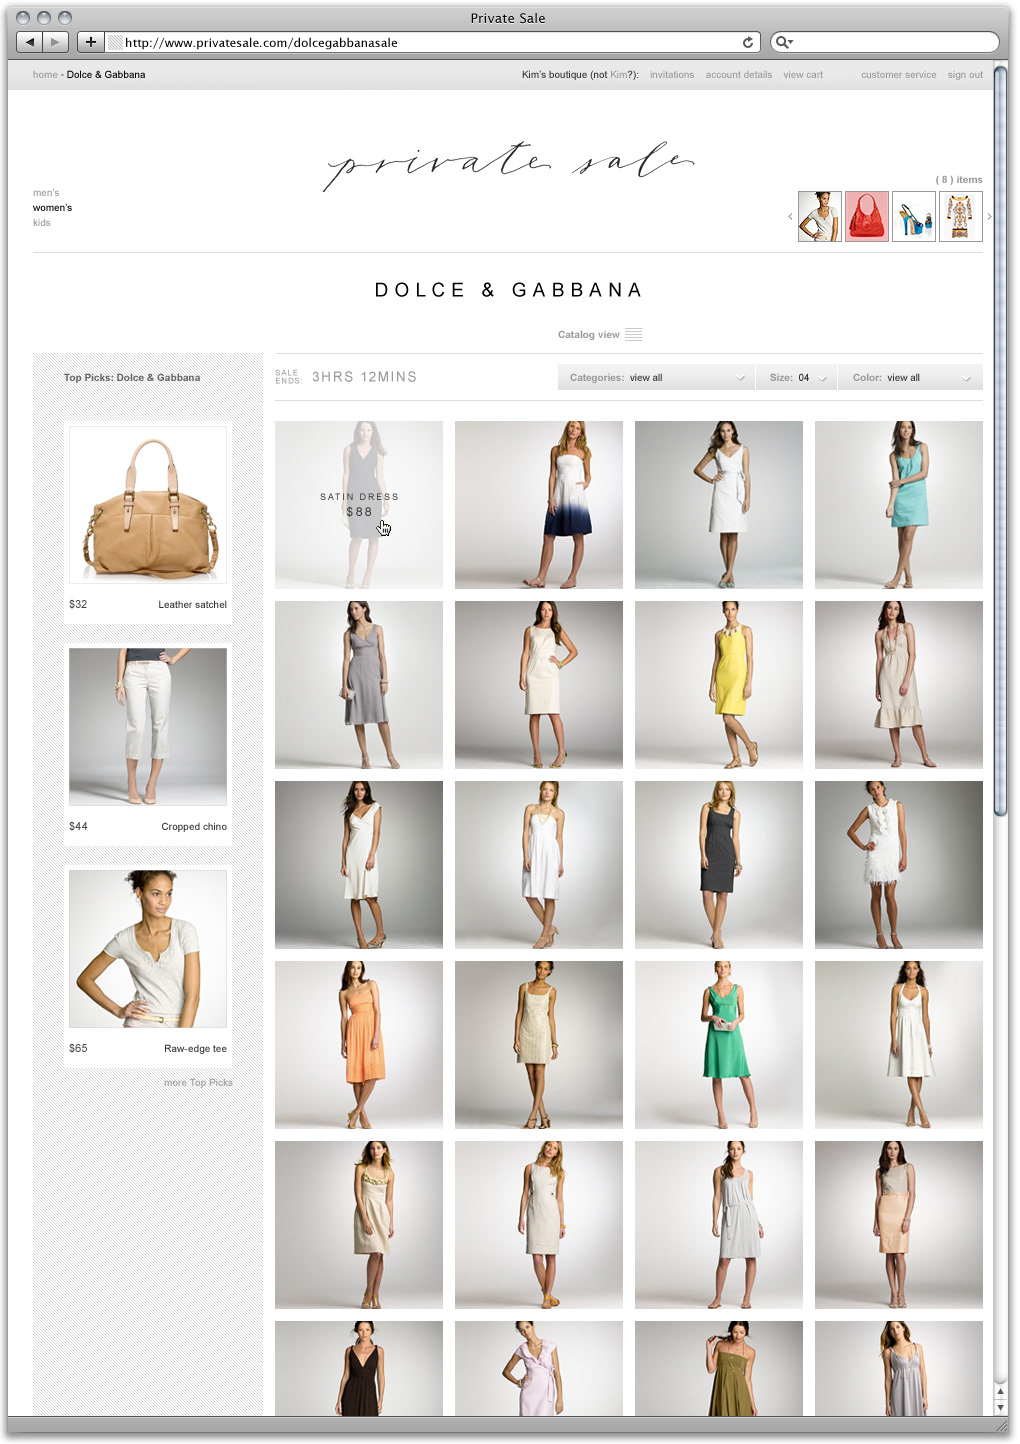Show next cart items with right arrow
Image resolution: width=1020 pixels, height=1444 pixels.
(x=989, y=217)
